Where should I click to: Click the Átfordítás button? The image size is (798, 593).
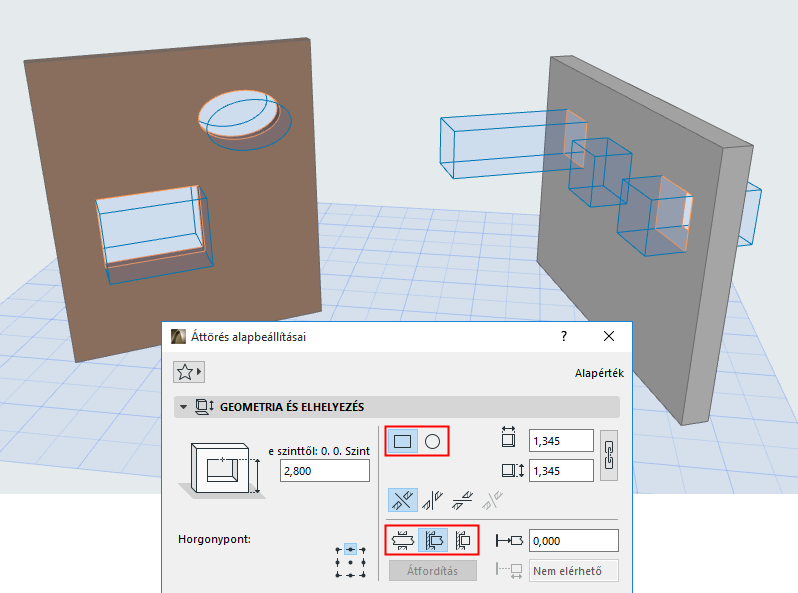[433, 571]
